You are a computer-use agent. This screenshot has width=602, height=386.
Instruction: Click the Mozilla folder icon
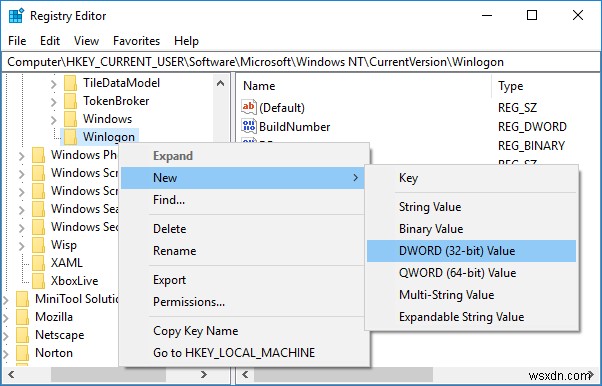point(22,317)
